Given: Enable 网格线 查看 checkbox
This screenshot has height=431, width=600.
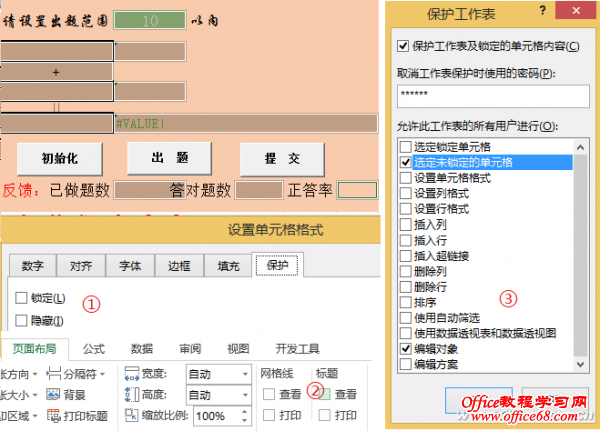Looking at the screenshot, I should [x=269, y=394].
